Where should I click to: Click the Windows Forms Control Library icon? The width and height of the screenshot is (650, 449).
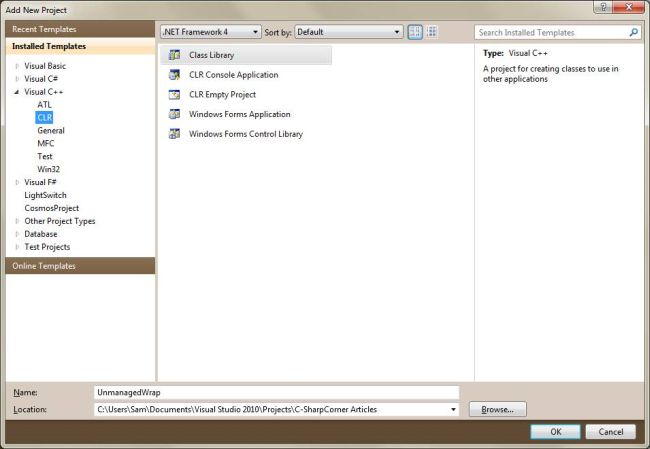175,133
